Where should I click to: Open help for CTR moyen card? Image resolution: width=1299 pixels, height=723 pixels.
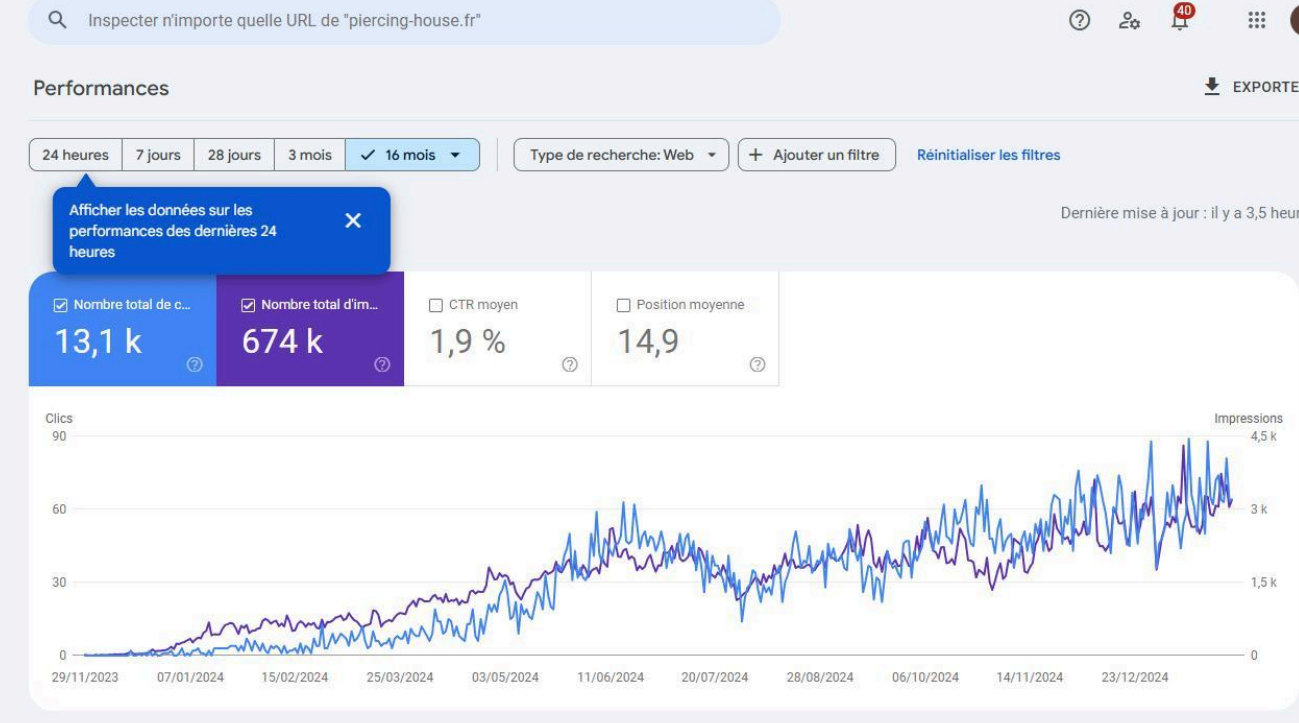point(569,365)
